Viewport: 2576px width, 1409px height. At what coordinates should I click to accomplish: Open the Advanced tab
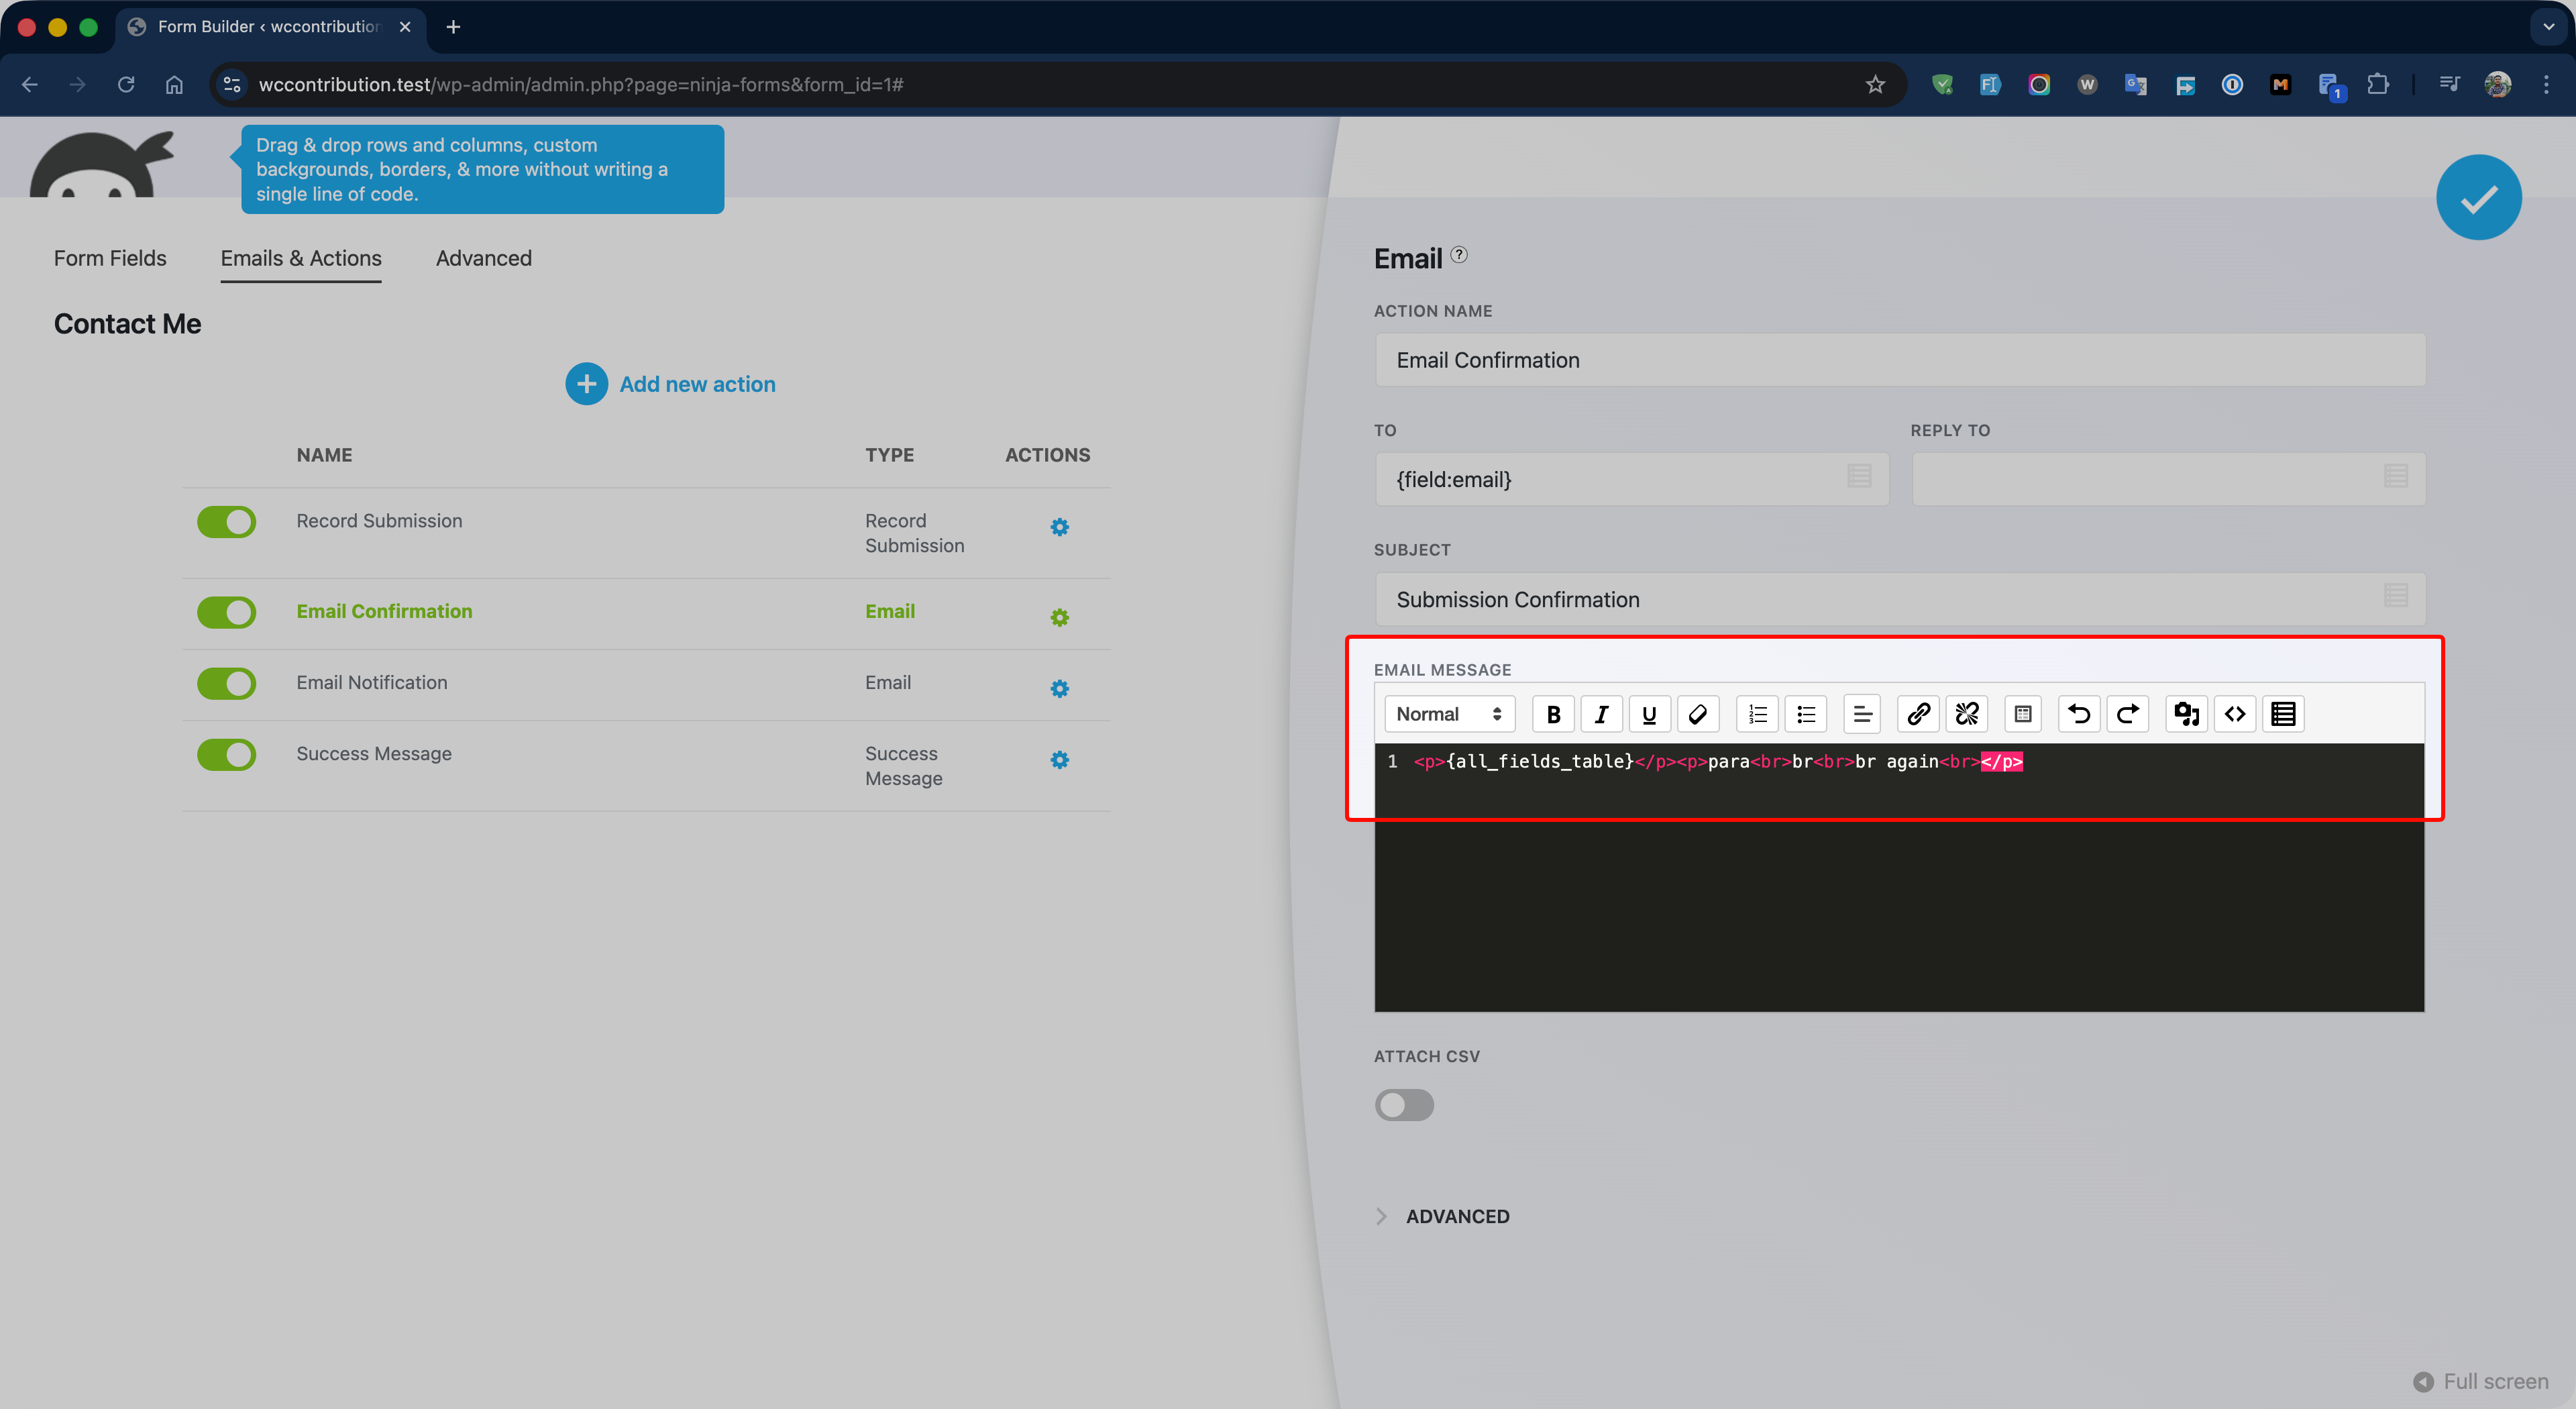tap(483, 258)
